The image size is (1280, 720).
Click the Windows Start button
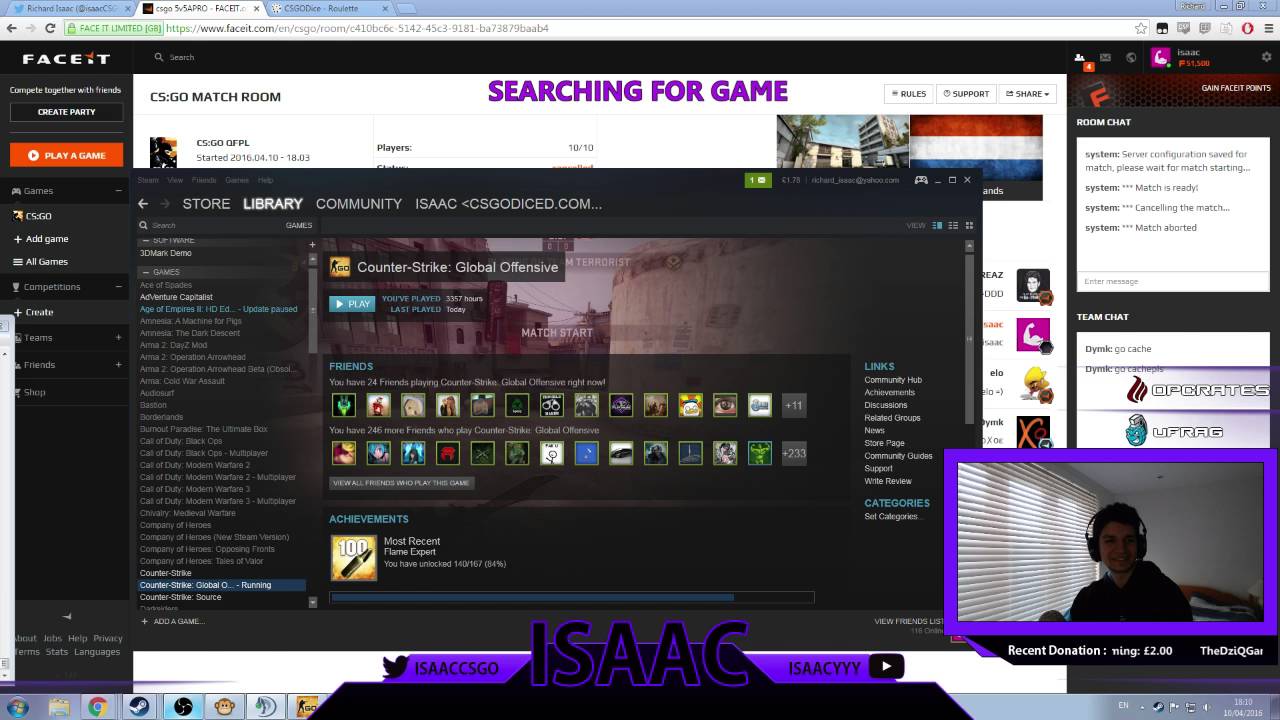[x=17, y=707]
